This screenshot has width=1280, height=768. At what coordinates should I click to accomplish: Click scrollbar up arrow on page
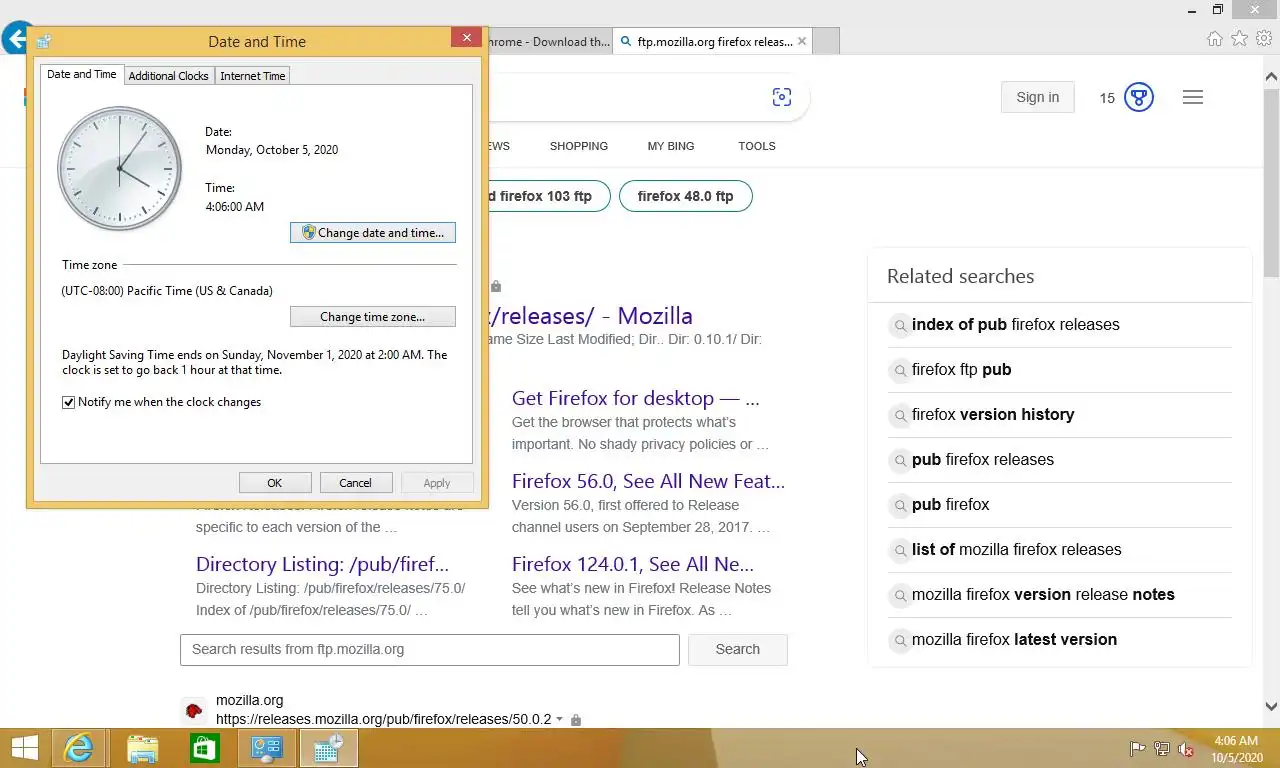click(1271, 76)
